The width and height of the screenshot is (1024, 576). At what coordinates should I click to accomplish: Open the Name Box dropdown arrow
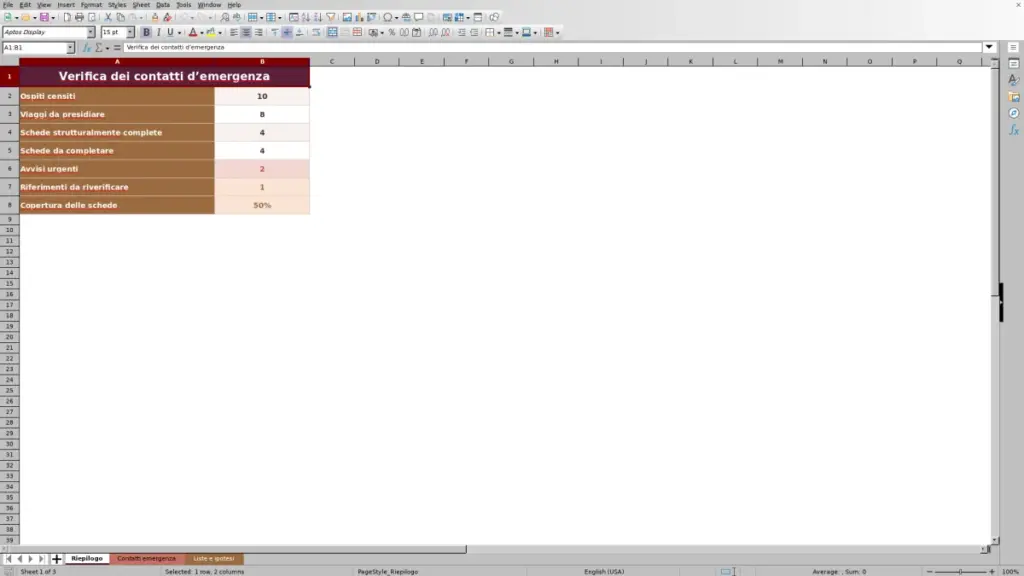pyautogui.click(x=71, y=48)
